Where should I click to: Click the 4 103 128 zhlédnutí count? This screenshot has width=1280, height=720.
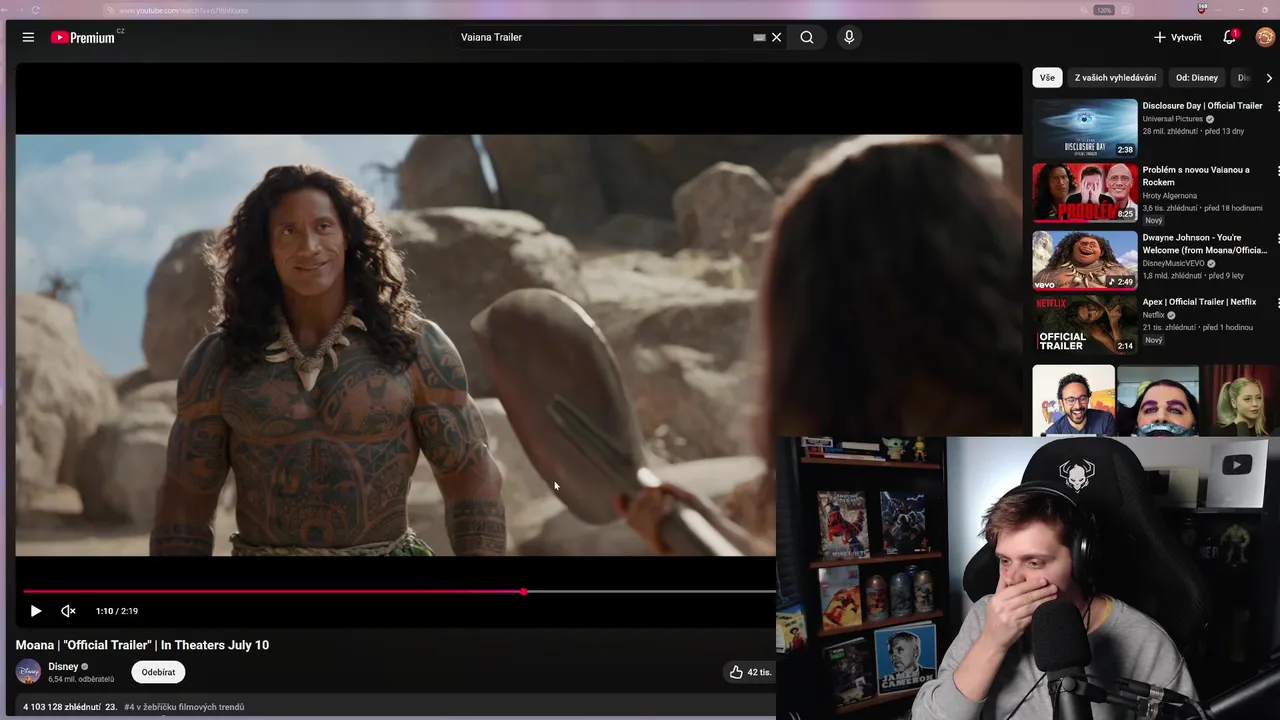[62, 707]
